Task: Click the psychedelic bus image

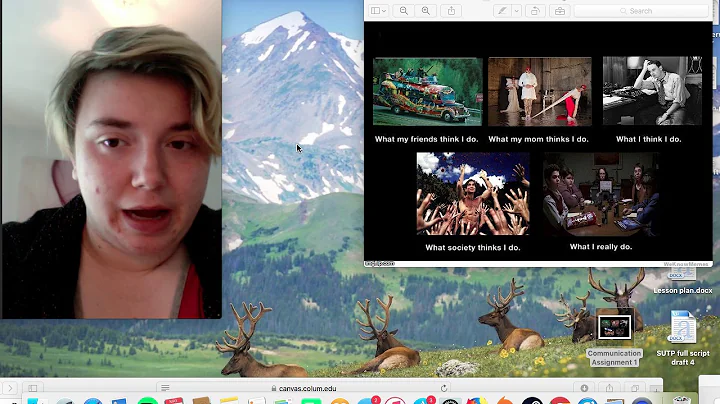Action: click(x=428, y=91)
